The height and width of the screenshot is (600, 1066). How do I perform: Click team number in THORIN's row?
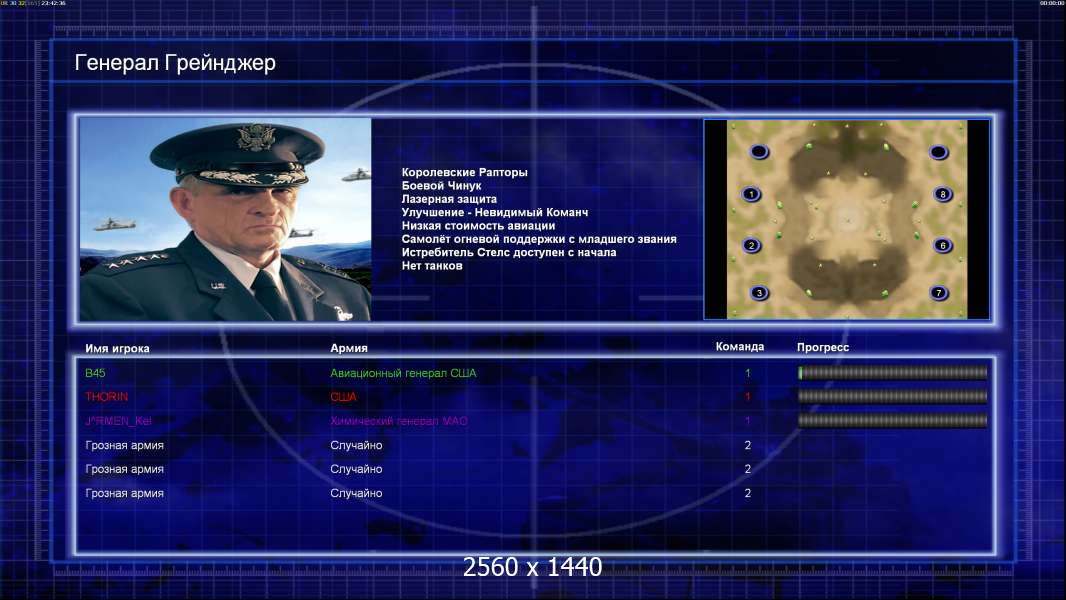pyautogui.click(x=748, y=397)
